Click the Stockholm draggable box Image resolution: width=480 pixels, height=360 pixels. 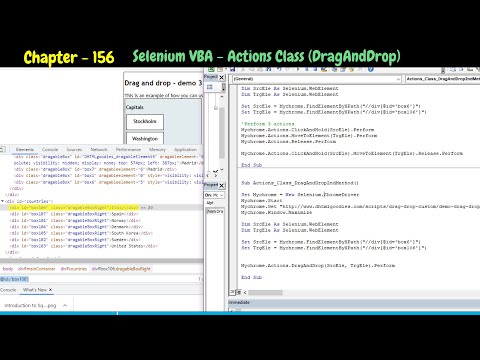point(145,122)
